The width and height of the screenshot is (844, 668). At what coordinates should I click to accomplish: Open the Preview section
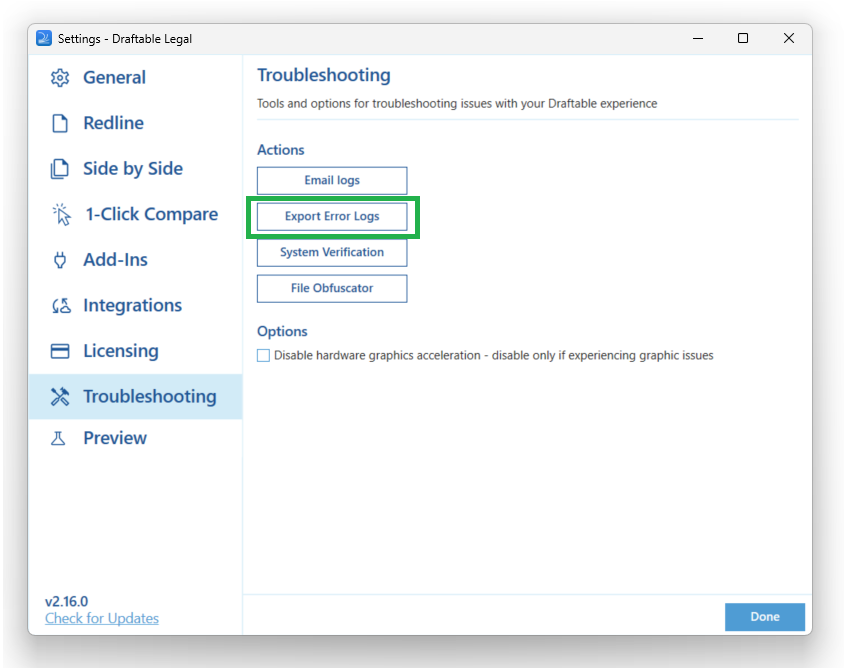pos(135,438)
